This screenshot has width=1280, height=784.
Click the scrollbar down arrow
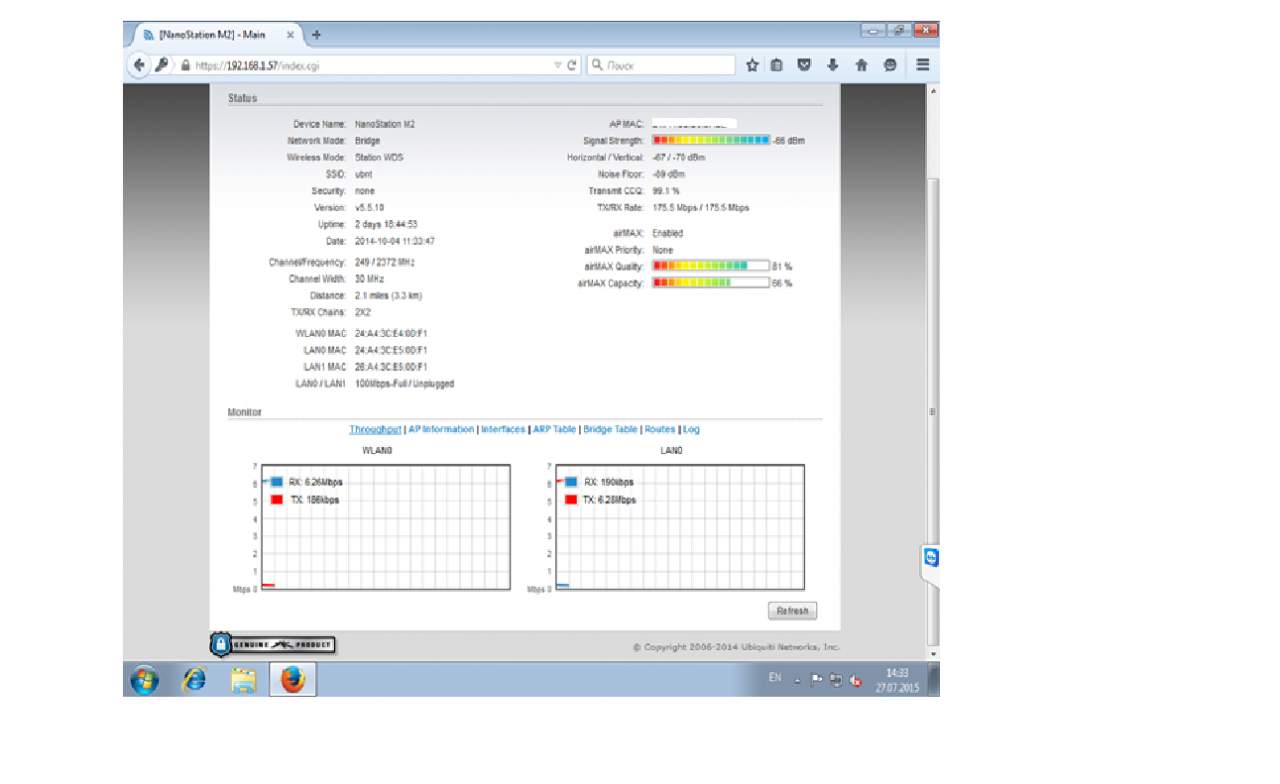point(934,654)
